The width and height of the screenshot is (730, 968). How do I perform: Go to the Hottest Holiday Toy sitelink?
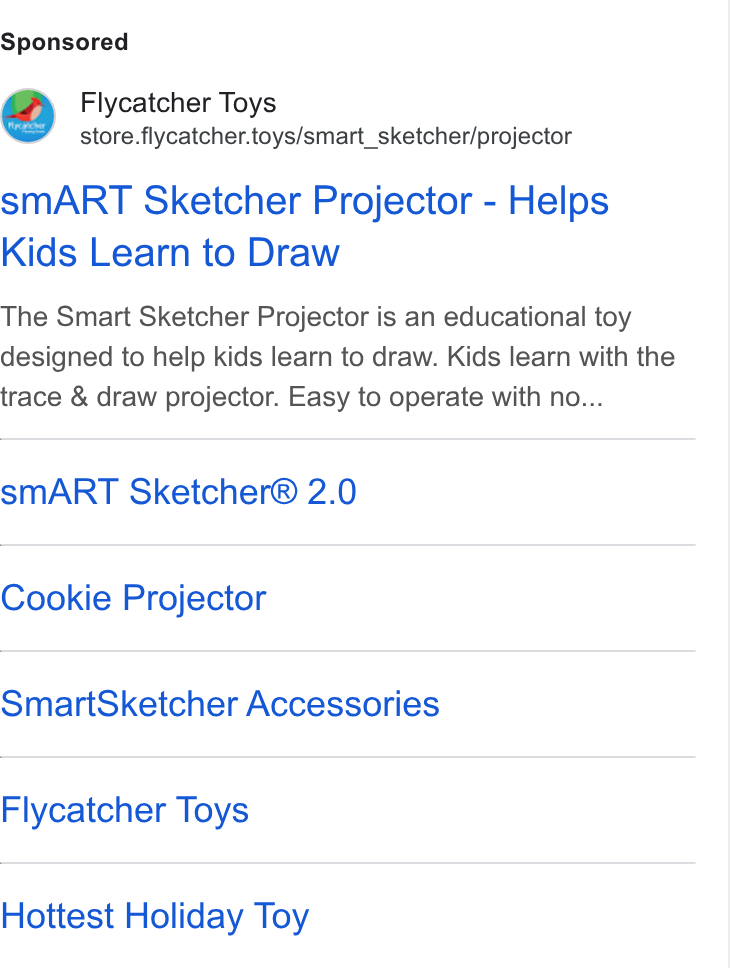[154, 916]
